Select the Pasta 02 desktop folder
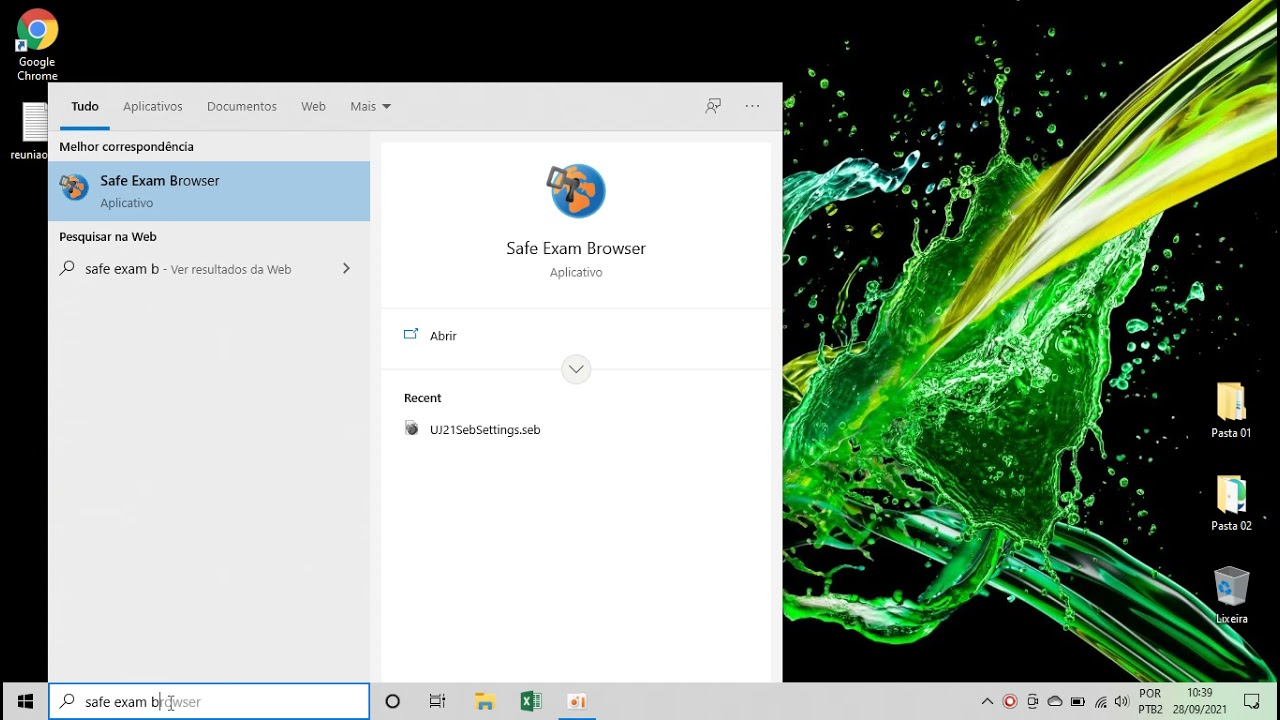The image size is (1280, 720). coord(1231,503)
